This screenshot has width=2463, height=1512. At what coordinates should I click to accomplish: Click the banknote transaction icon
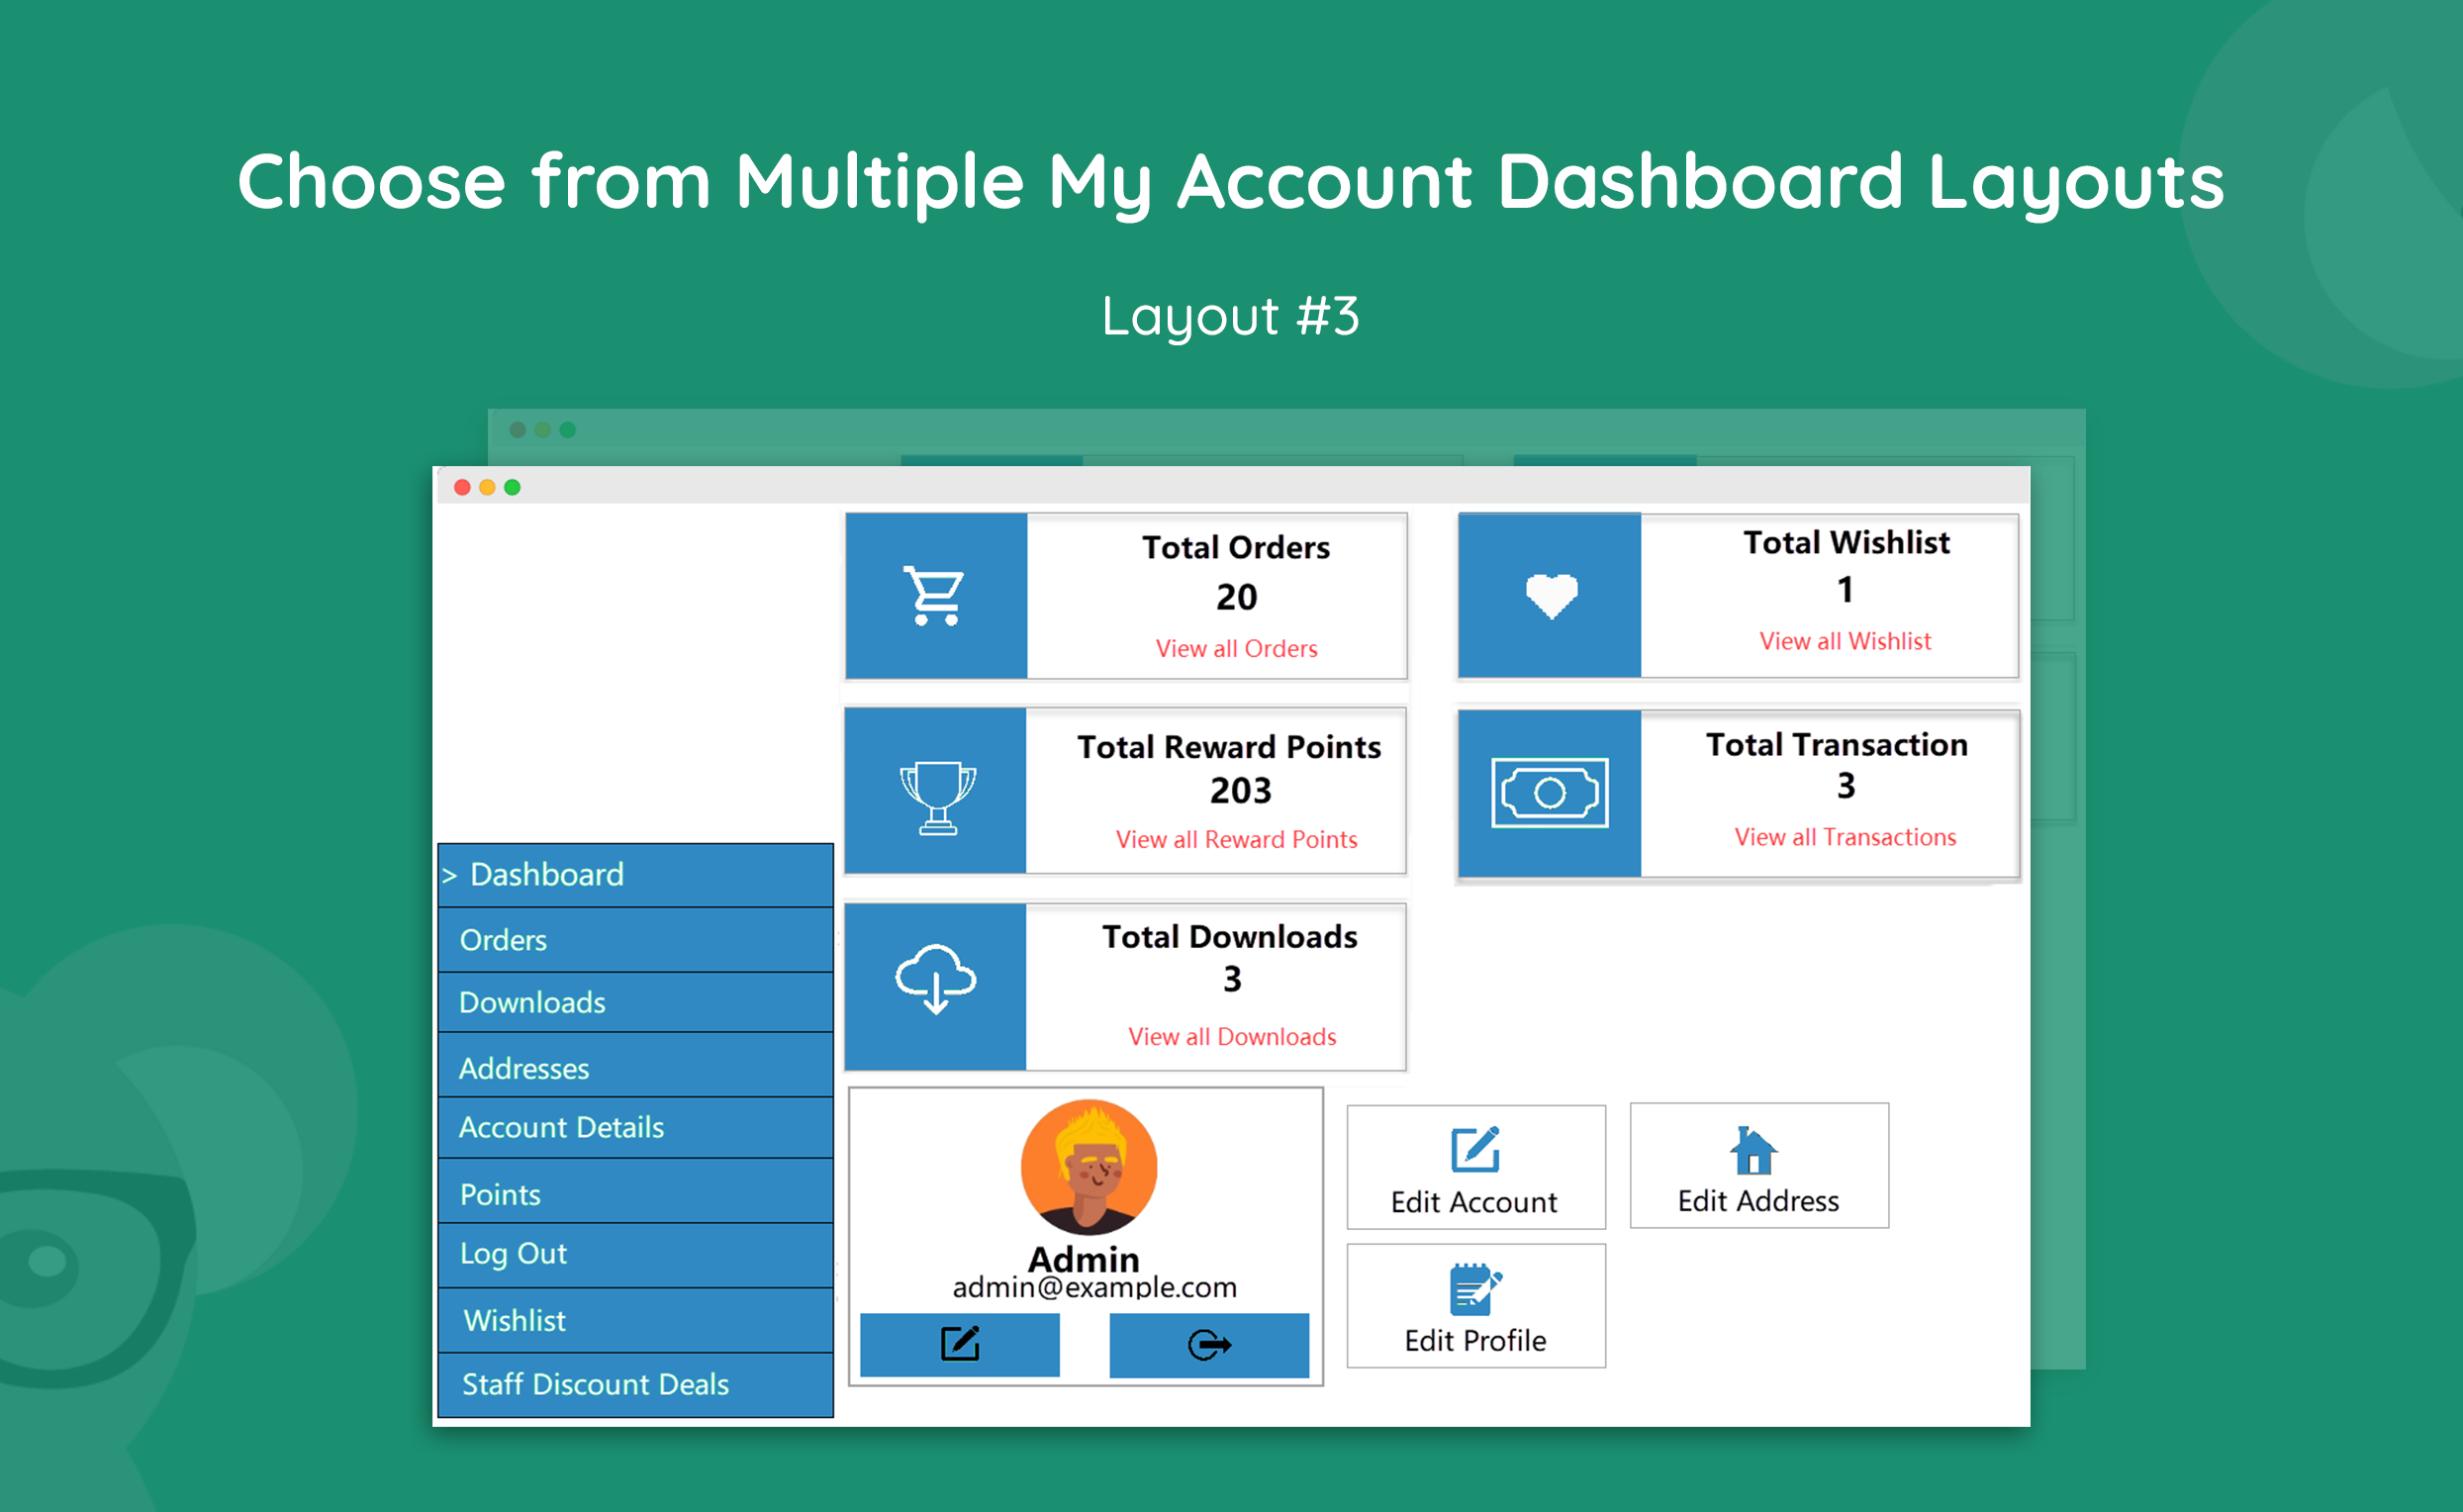tap(1549, 793)
